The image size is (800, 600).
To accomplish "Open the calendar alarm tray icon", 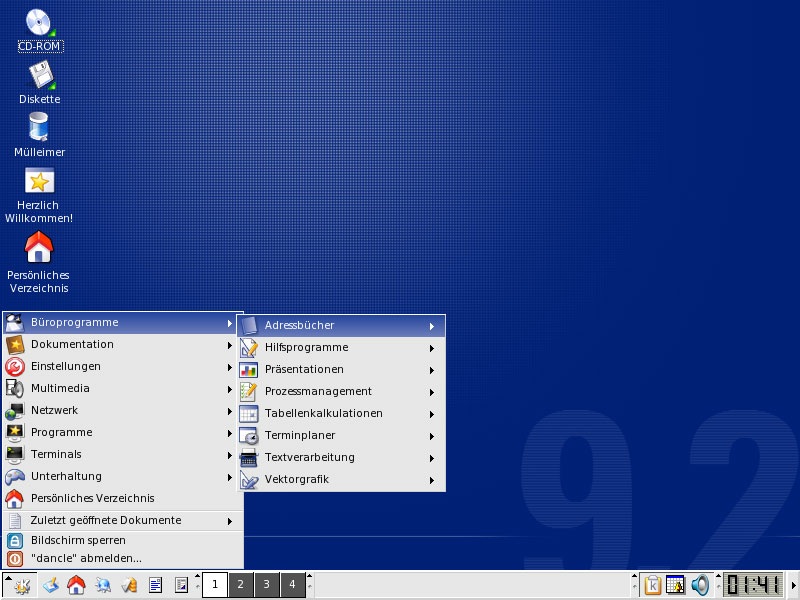I will pyautogui.click(x=676, y=585).
